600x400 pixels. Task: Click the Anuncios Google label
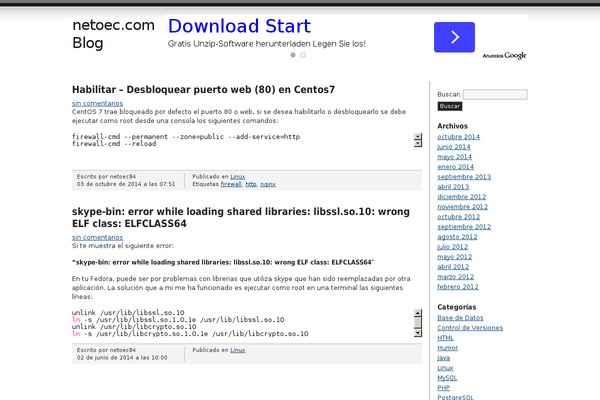[x=504, y=56]
